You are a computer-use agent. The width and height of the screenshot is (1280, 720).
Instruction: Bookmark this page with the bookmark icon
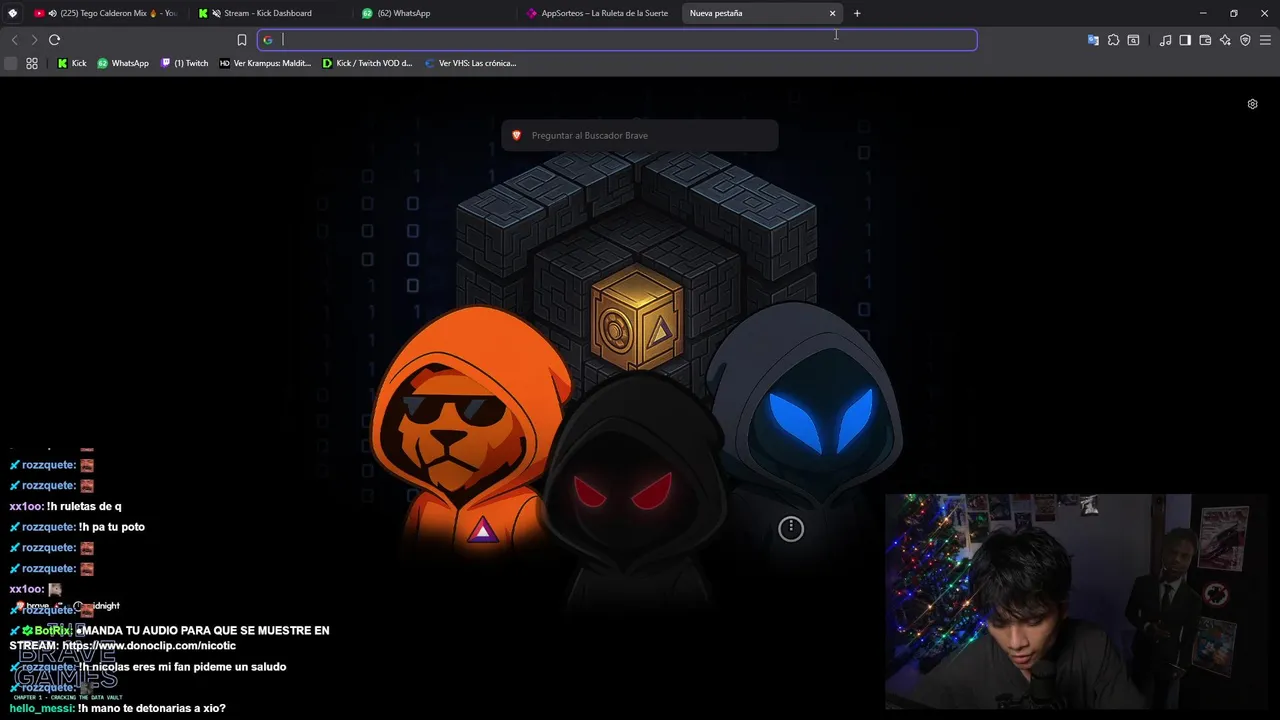(x=242, y=40)
